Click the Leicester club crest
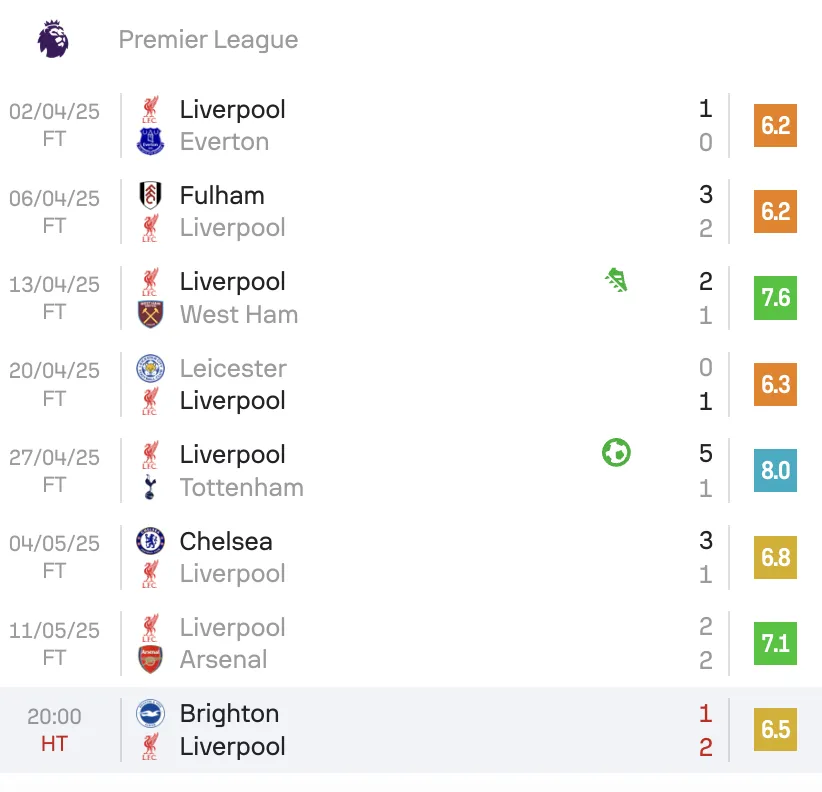Screen dimensions: 822x792 pos(150,368)
